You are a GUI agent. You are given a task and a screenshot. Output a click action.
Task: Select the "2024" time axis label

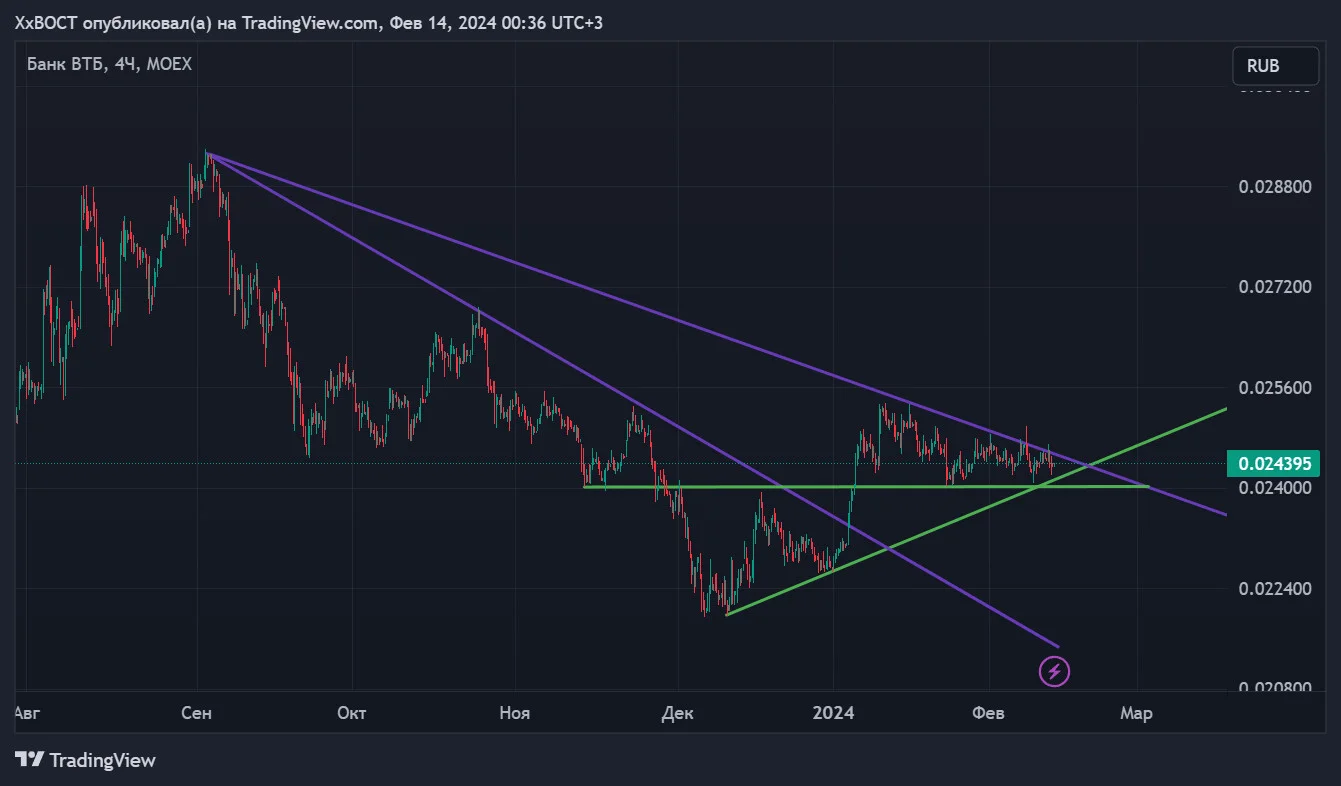pyautogui.click(x=833, y=713)
